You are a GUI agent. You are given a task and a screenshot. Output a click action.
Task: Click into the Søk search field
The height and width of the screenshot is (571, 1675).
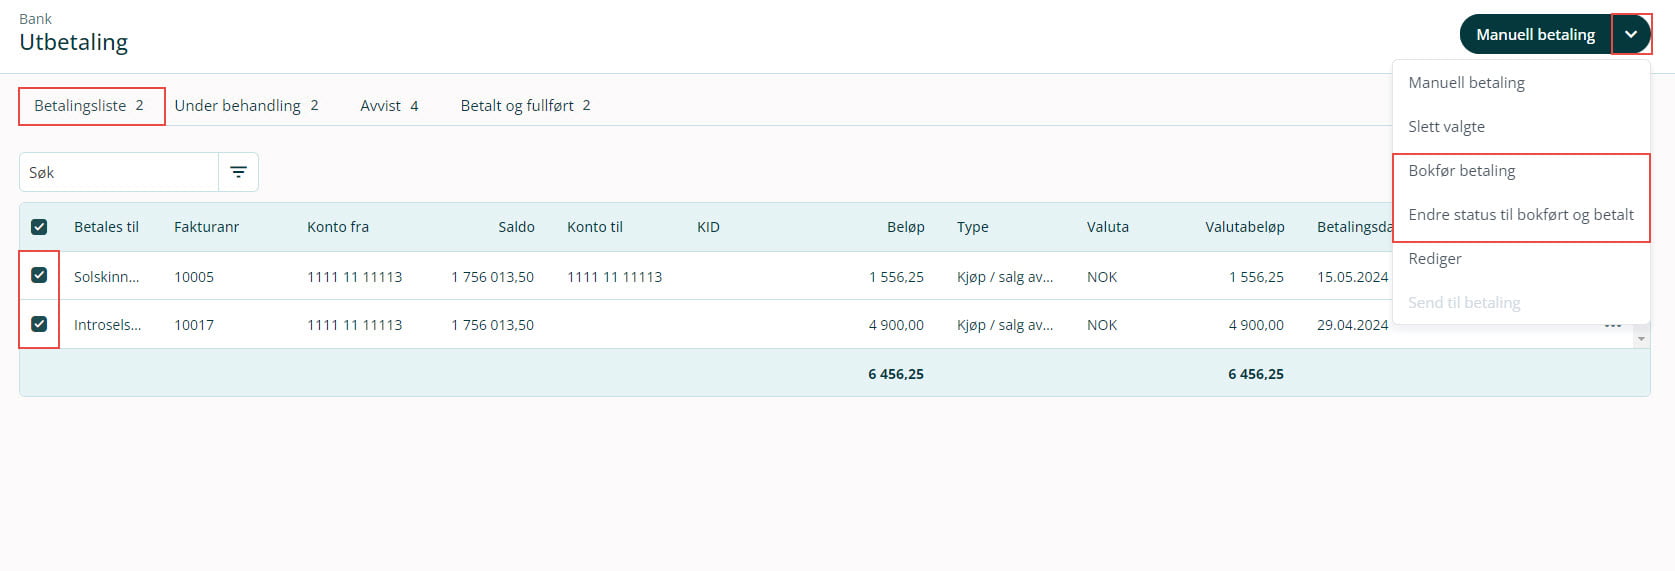(119, 173)
